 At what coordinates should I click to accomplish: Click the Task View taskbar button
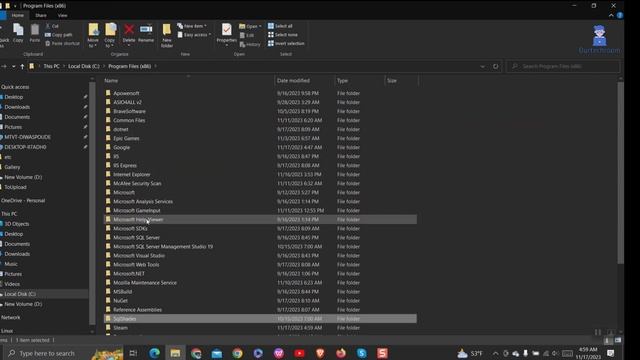pos(133,353)
